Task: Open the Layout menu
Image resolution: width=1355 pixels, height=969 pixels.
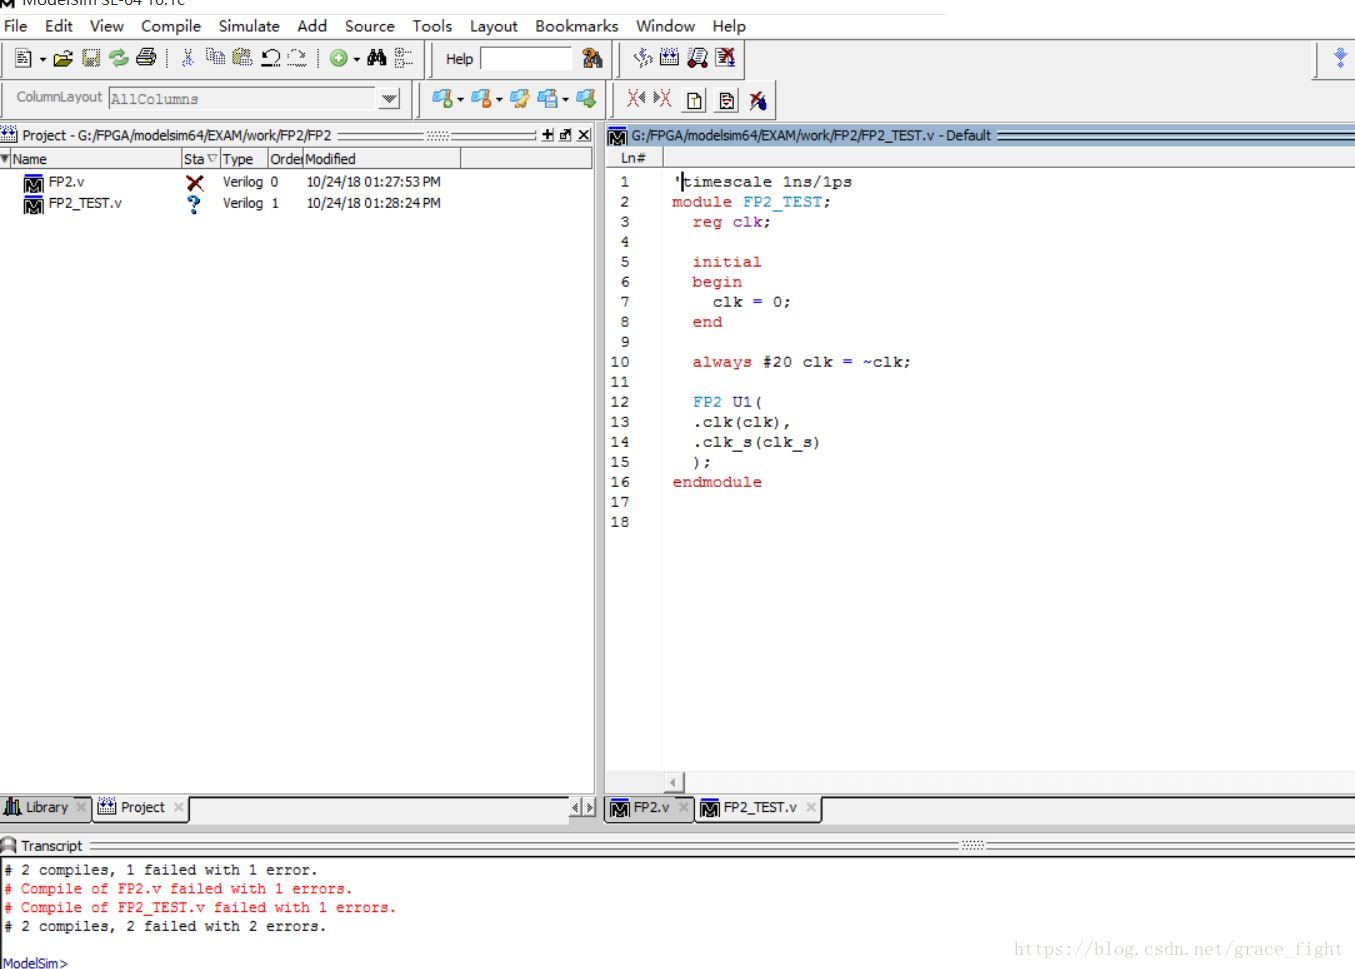Action: point(494,26)
